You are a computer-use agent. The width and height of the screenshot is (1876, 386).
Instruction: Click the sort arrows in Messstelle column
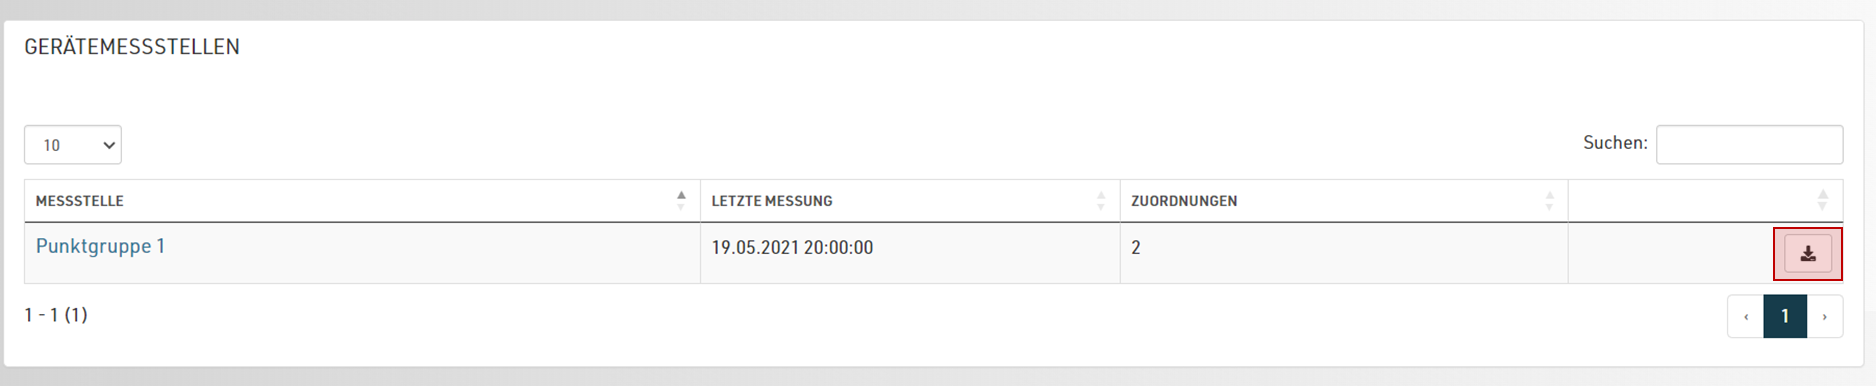click(681, 200)
